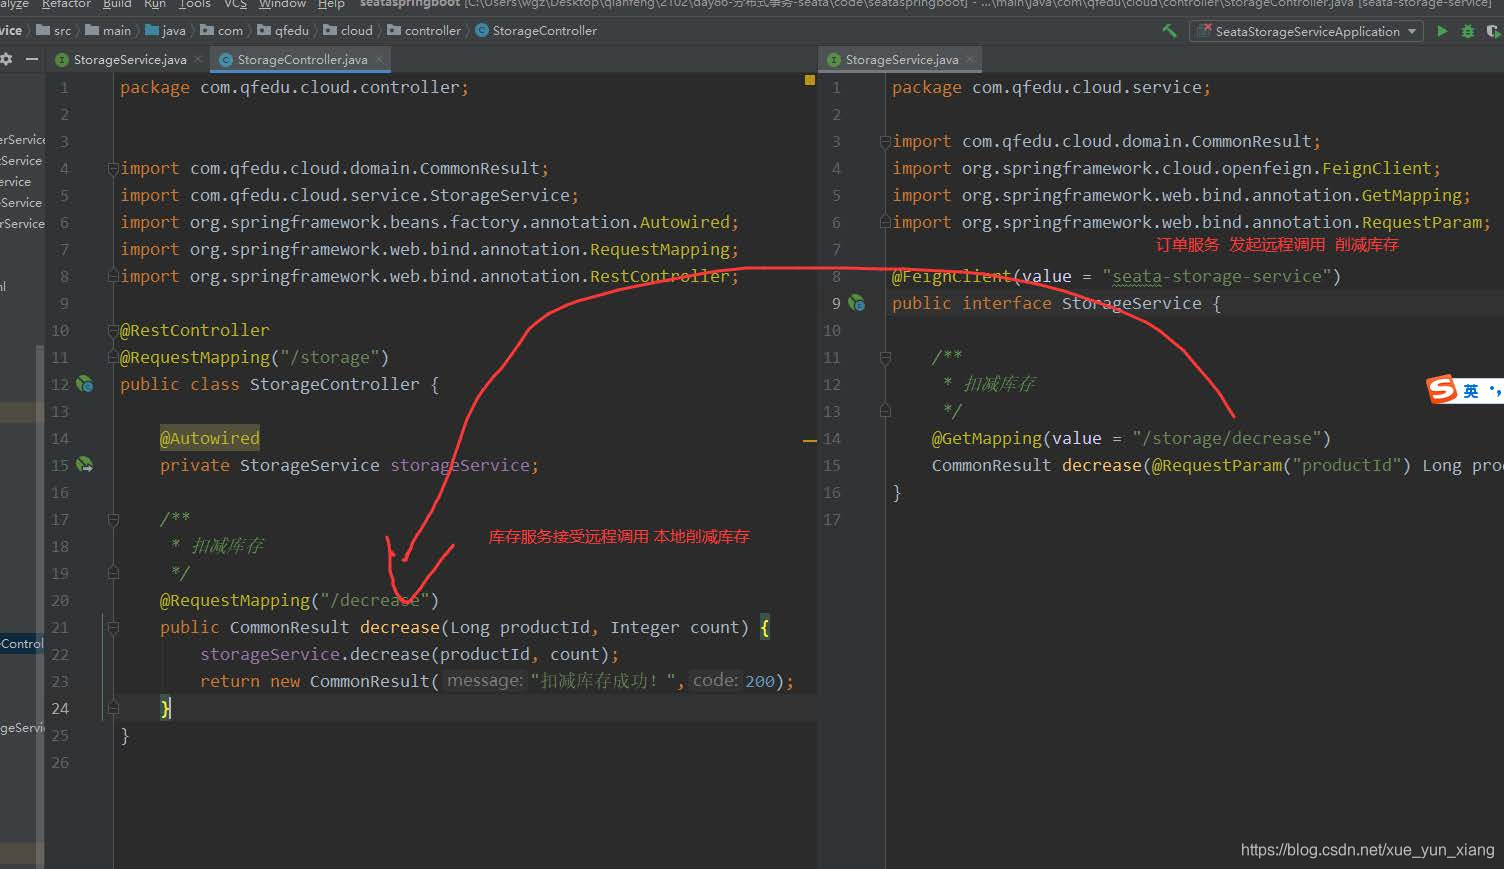Click the "/storage" request mapping string
The width and height of the screenshot is (1504, 869).
[x=329, y=357]
